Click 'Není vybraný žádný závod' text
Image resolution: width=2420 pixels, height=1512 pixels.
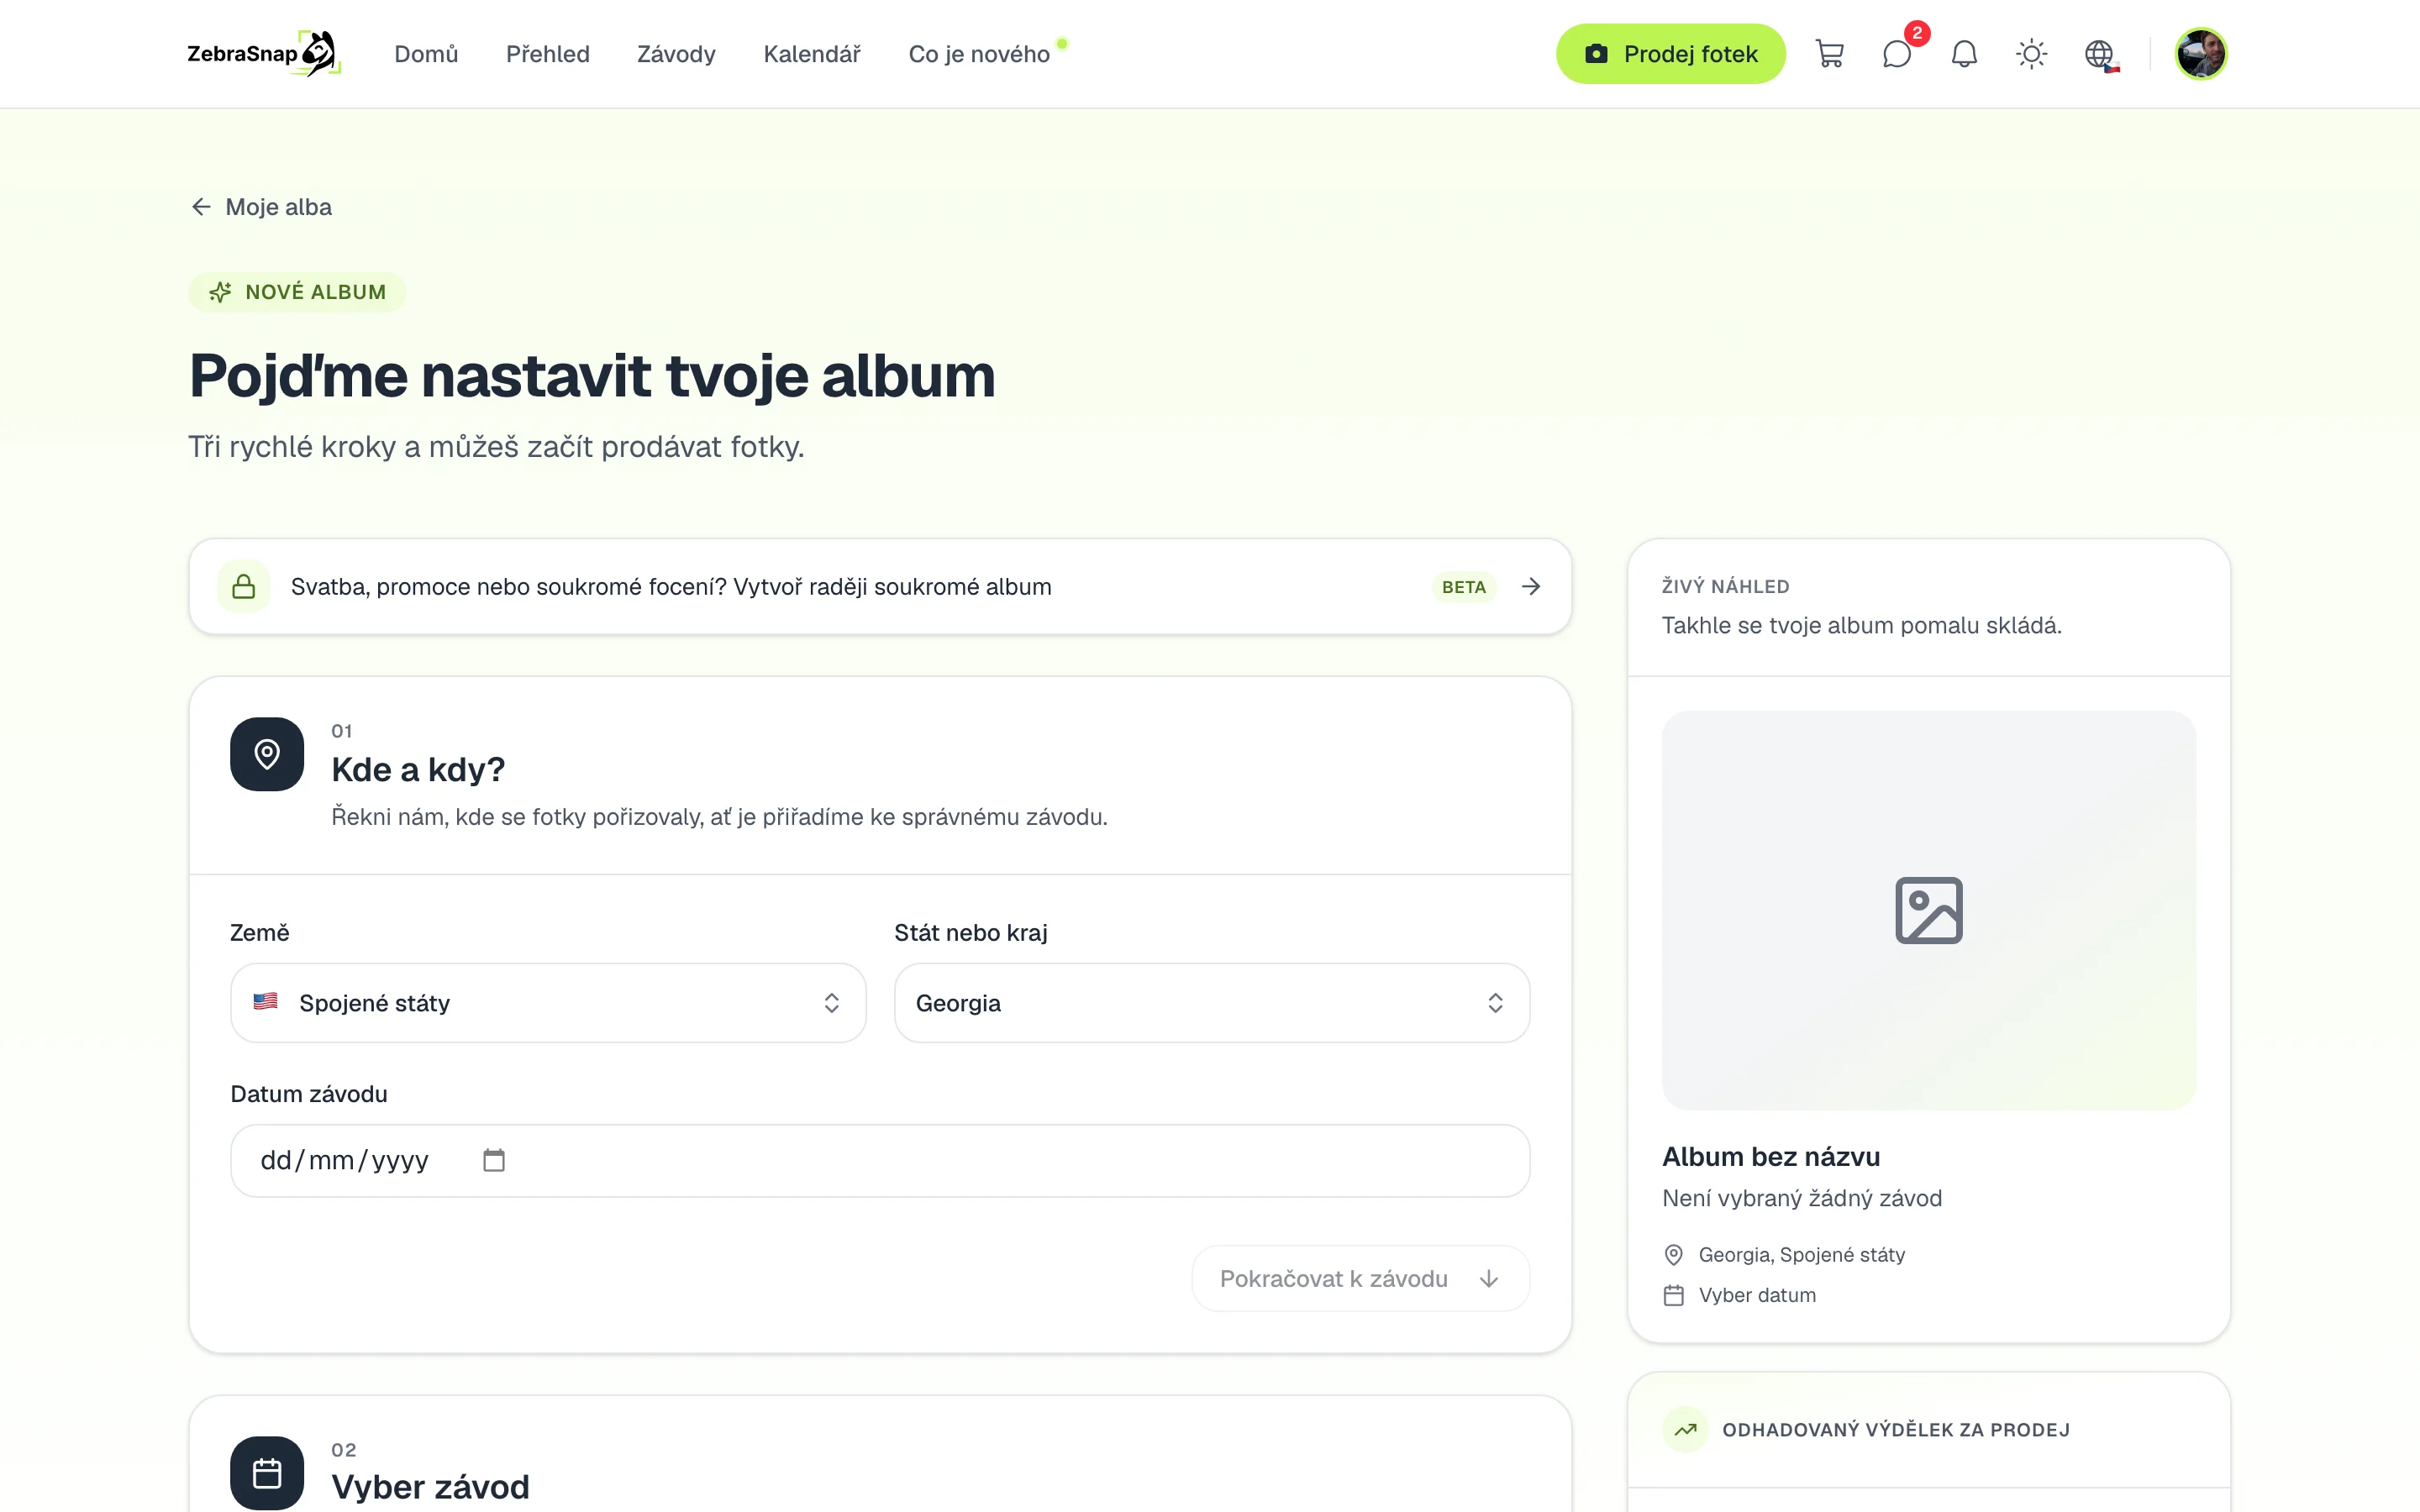[1802, 1198]
